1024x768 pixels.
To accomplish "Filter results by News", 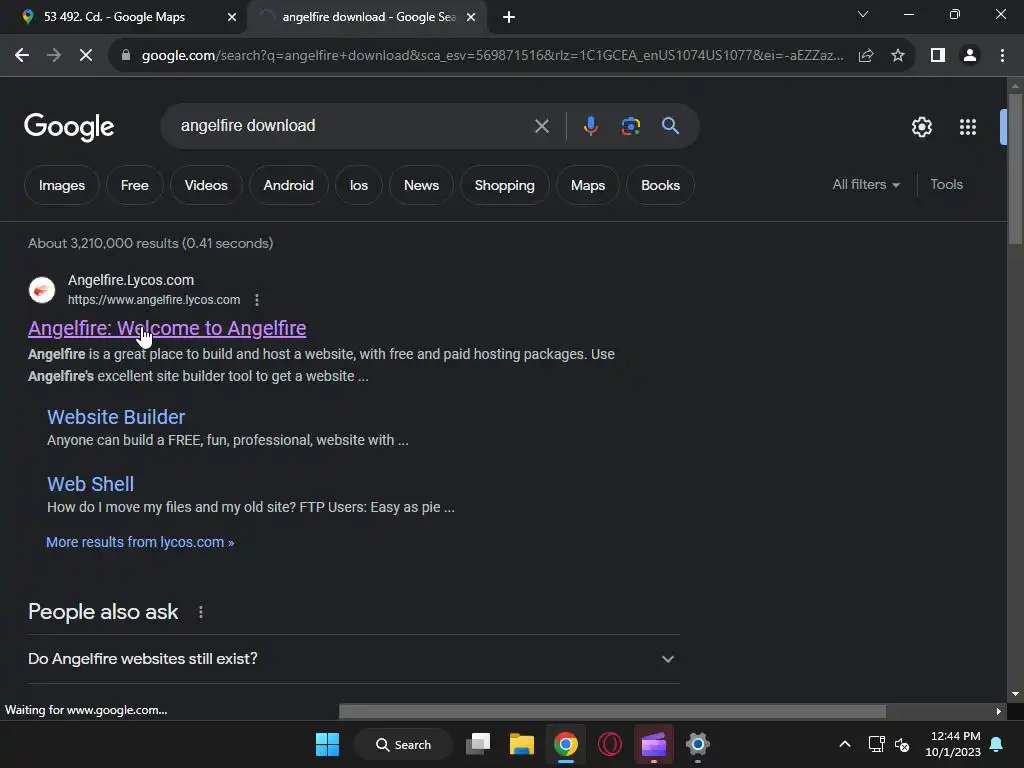I will coord(421,185).
